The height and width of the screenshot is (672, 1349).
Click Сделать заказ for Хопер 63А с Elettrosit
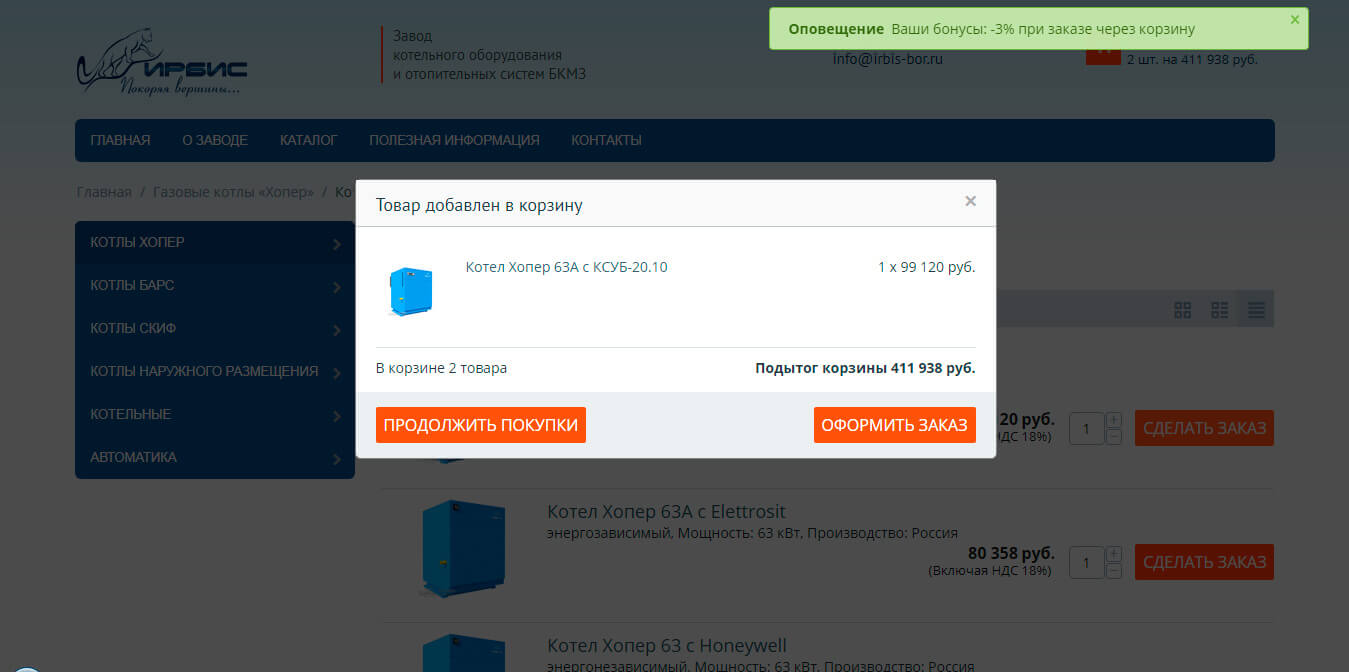click(1204, 562)
